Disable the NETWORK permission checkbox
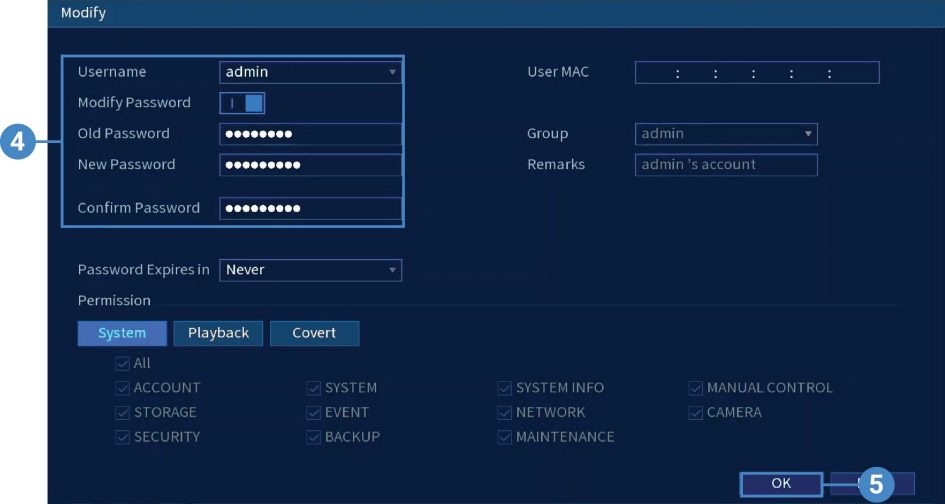The width and height of the screenshot is (945, 504). click(x=505, y=412)
